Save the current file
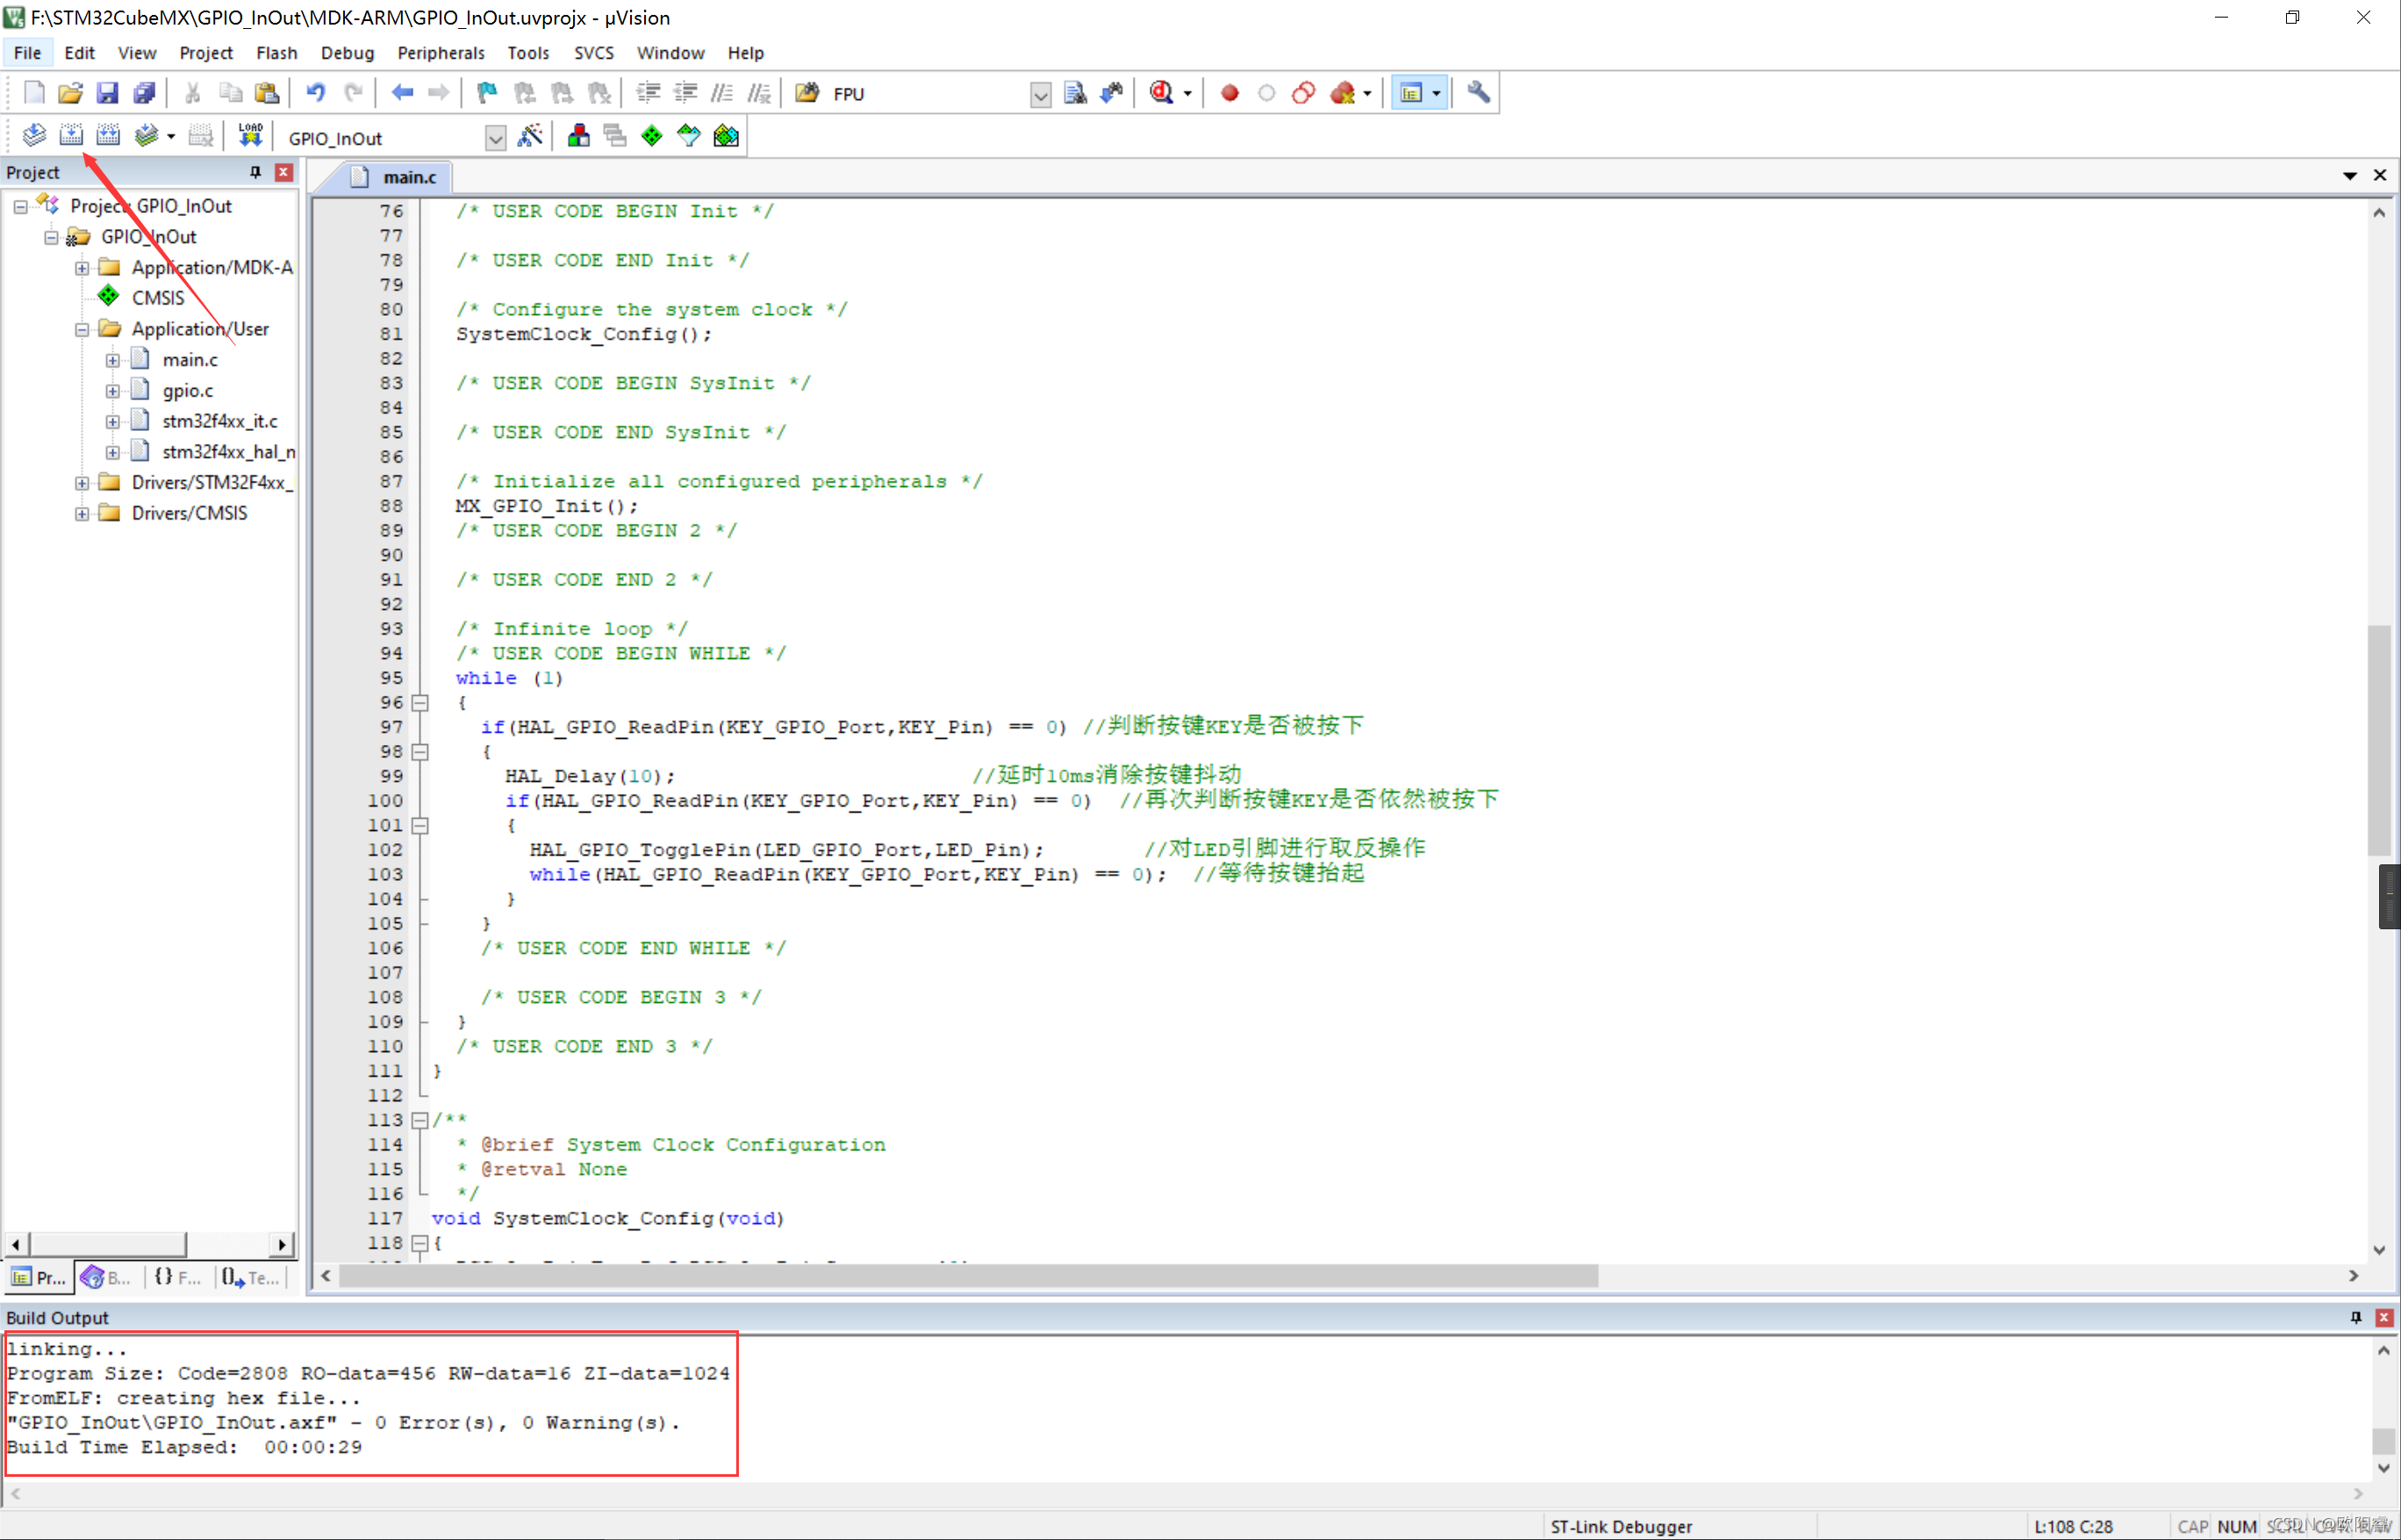The height and width of the screenshot is (1540, 2401). (107, 93)
